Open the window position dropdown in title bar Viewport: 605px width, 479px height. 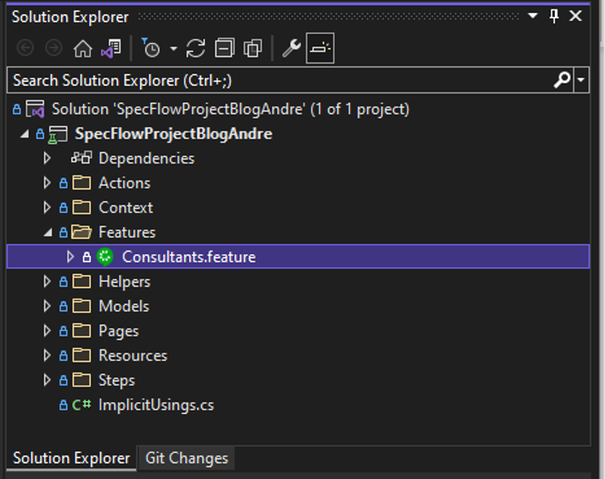[533, 16]
